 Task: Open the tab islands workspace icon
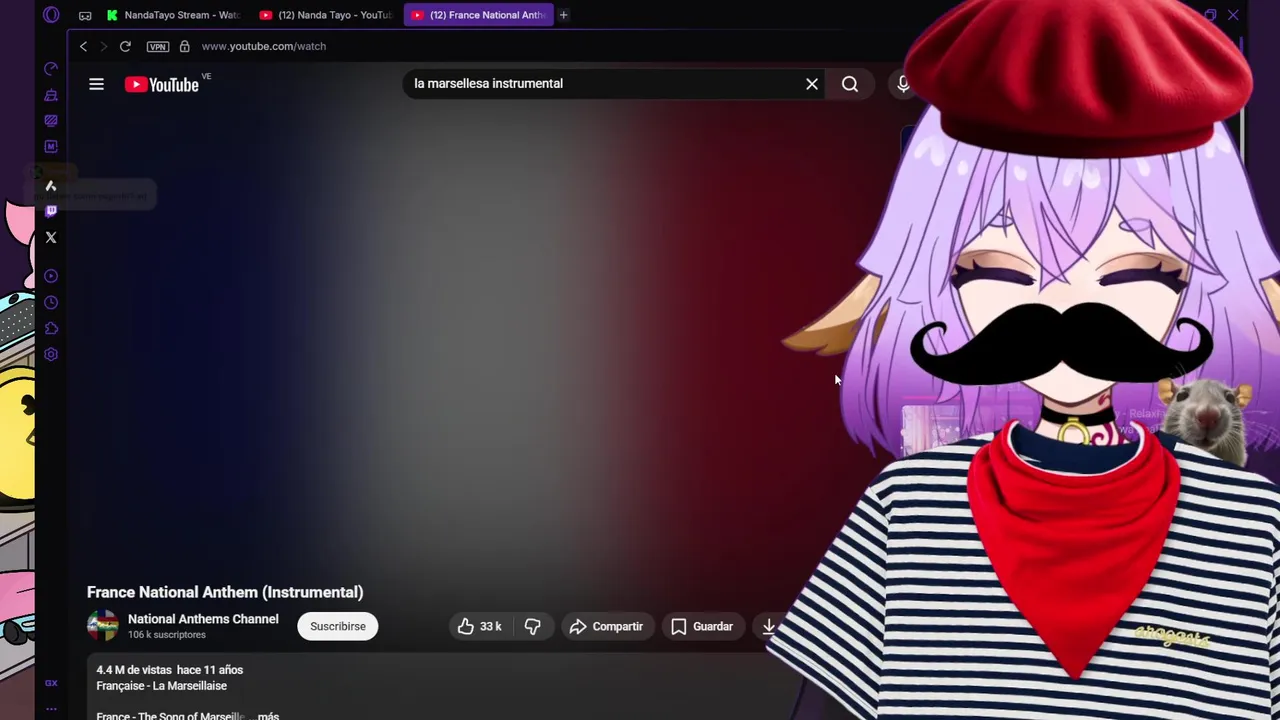click(85, 15)
